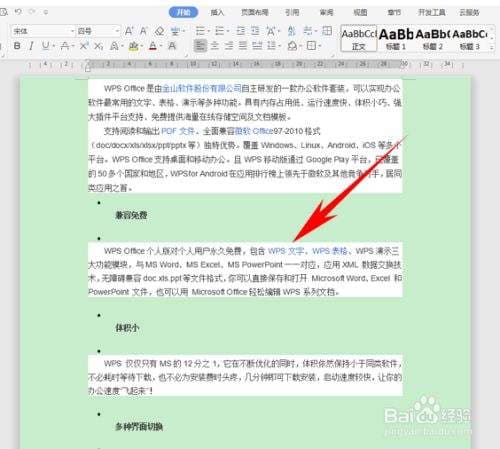The height and width of the screenshot is (449, 500).
Task: Toggle italic formatting
Action: pyautogui.click(x=31, y=46)
